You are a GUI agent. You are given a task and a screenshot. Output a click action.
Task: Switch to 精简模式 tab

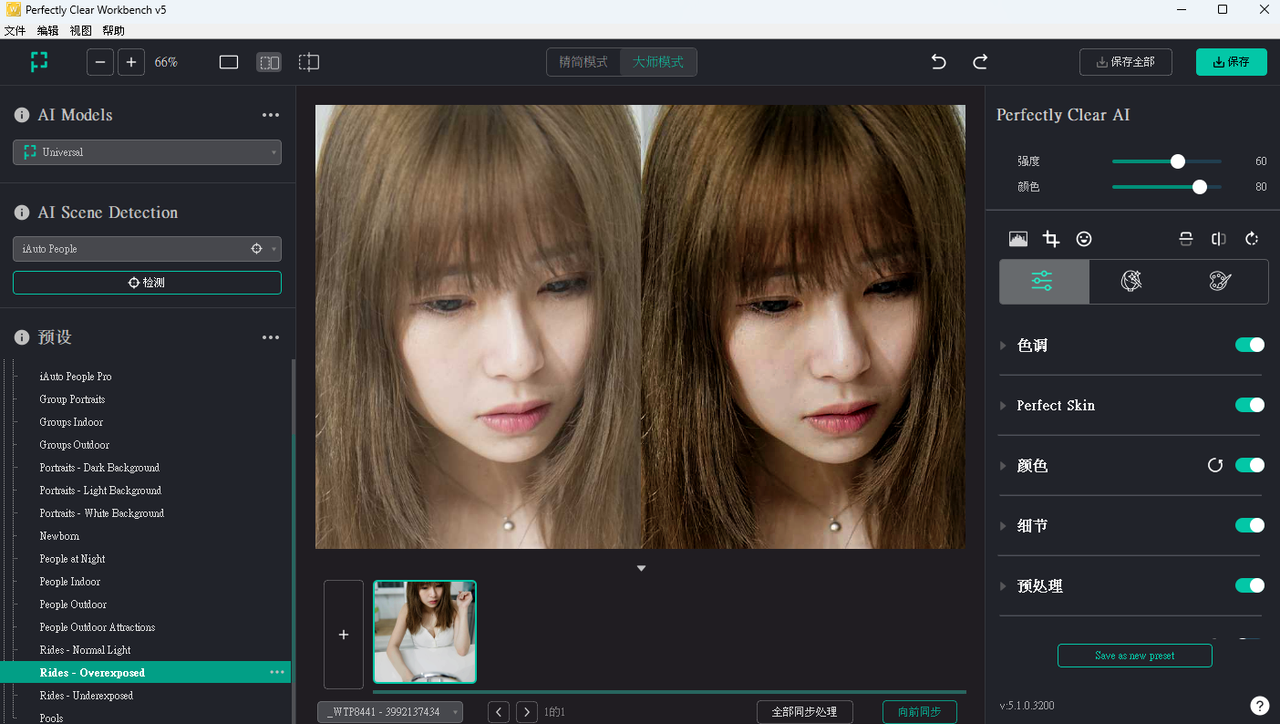pyautogui.click(x=583, y=62)
